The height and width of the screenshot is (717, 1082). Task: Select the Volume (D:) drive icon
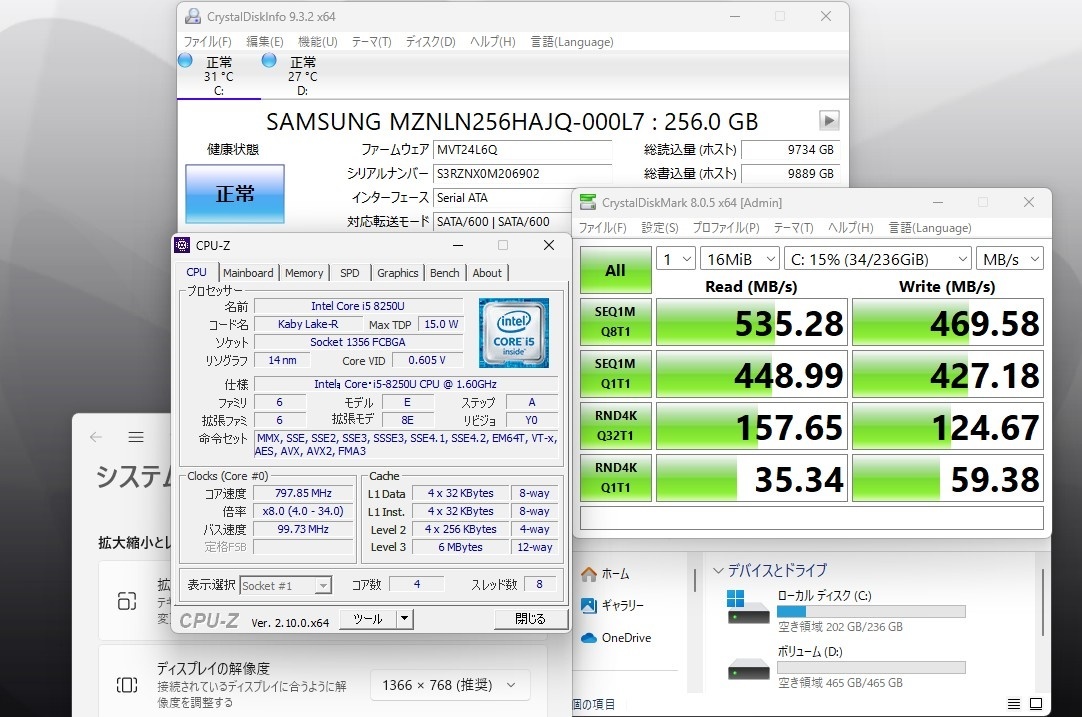click(748, 669)
